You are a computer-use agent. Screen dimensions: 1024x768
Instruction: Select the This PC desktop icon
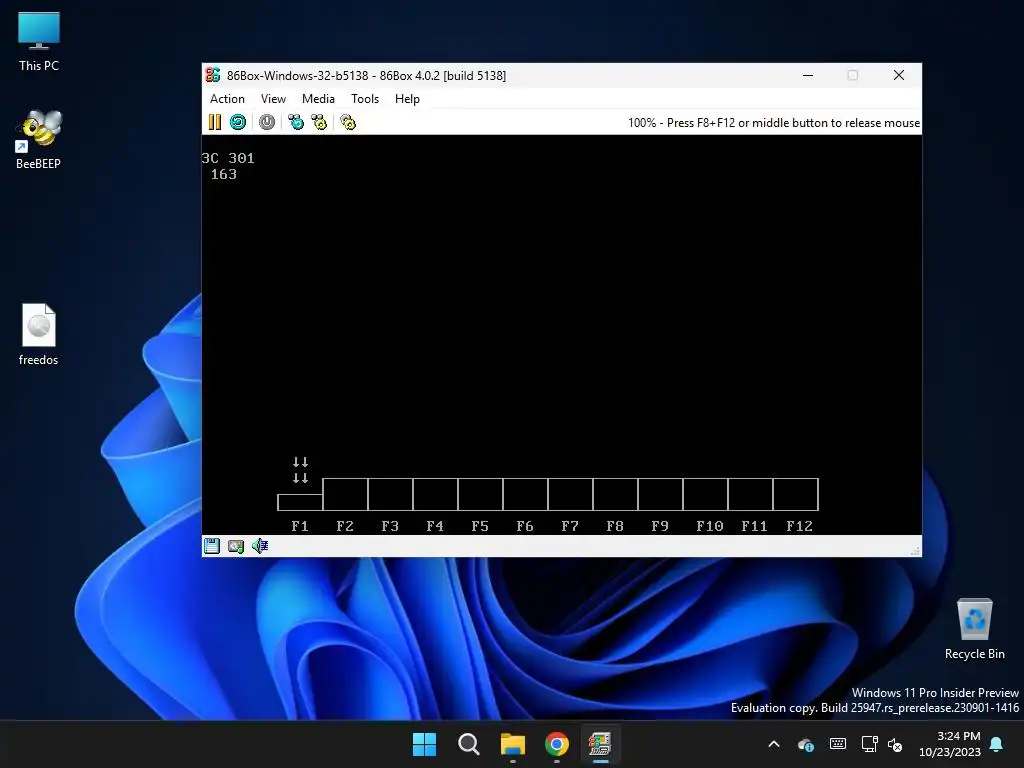(x=39, y=41)
